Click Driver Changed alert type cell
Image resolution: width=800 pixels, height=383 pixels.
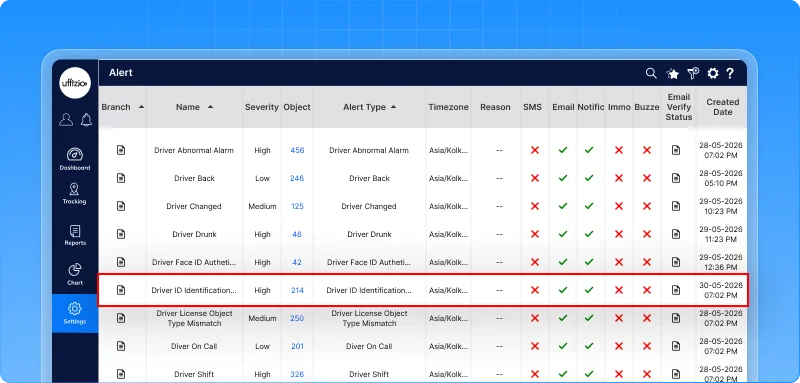[x=369, y=207]
